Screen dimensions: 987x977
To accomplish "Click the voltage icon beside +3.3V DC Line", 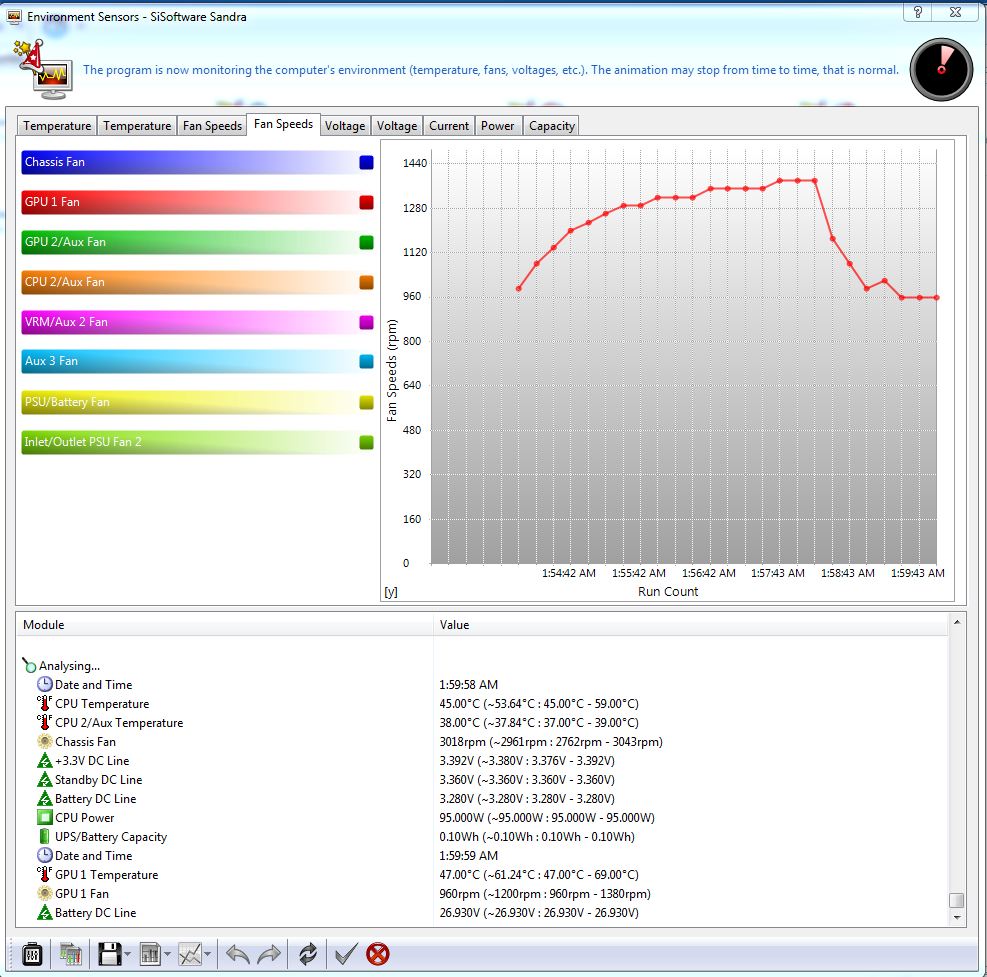I will click(x=44, y=760).
